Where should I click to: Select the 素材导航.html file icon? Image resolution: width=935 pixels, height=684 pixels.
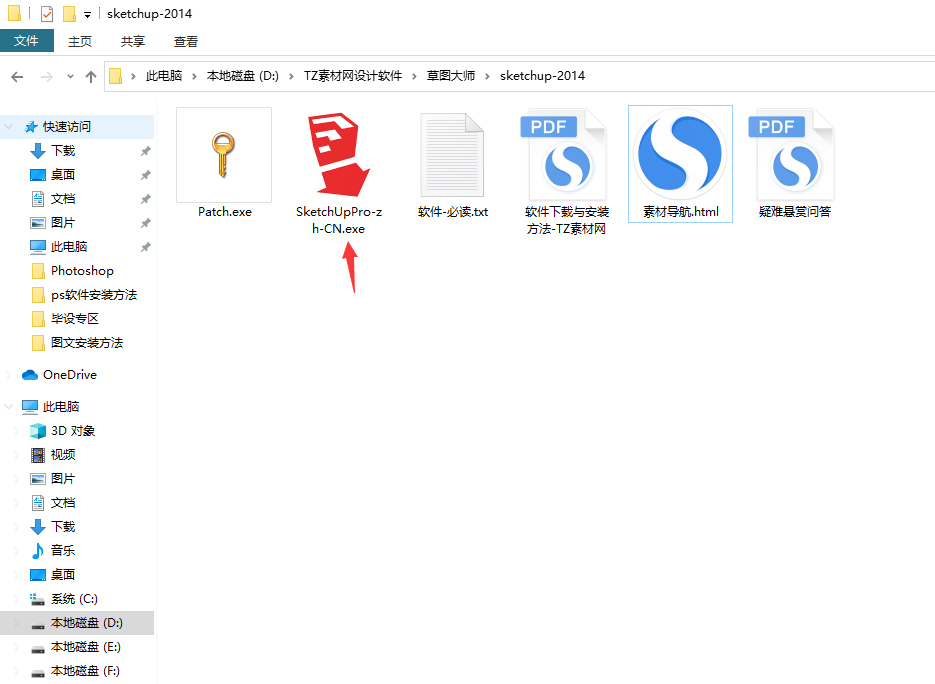[680, 154]
